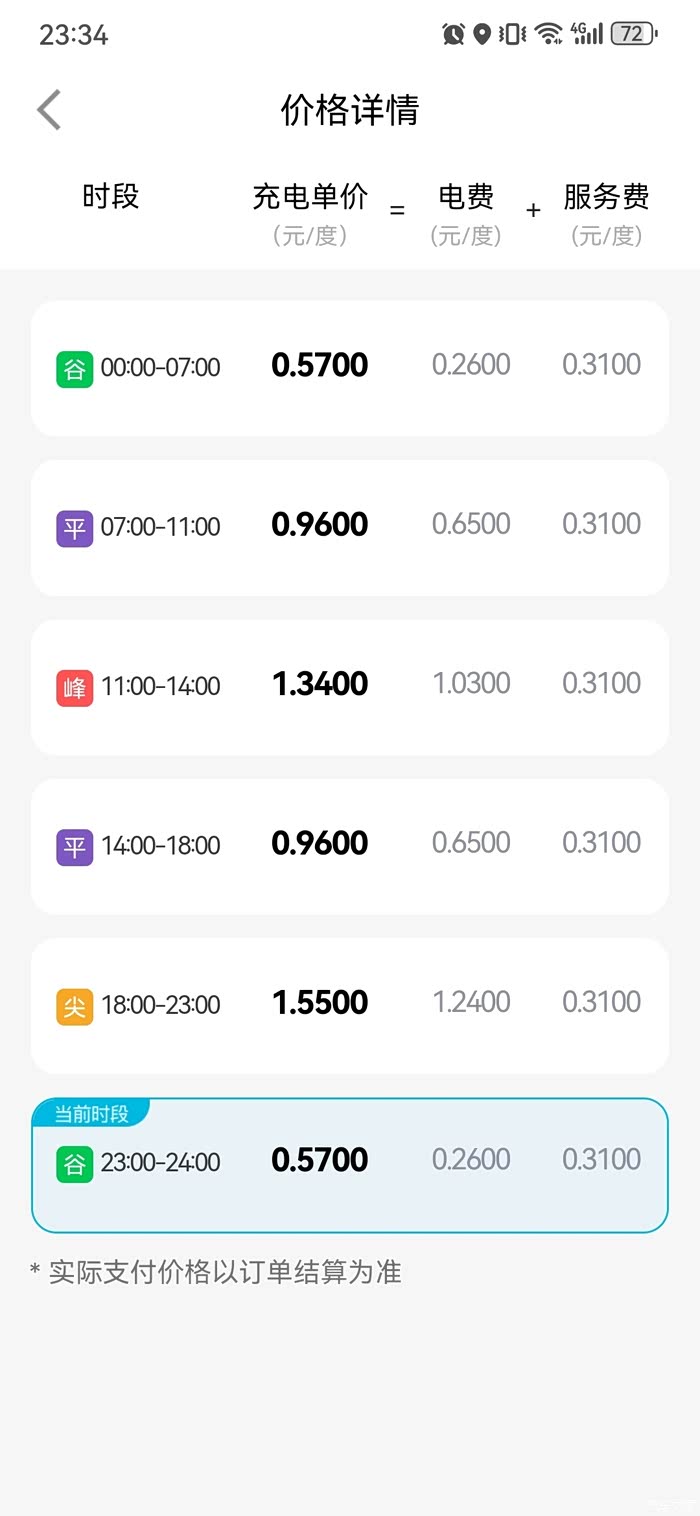Tap the alarm clock status icon
The image size is (700, 1516).
coord(453,34)
